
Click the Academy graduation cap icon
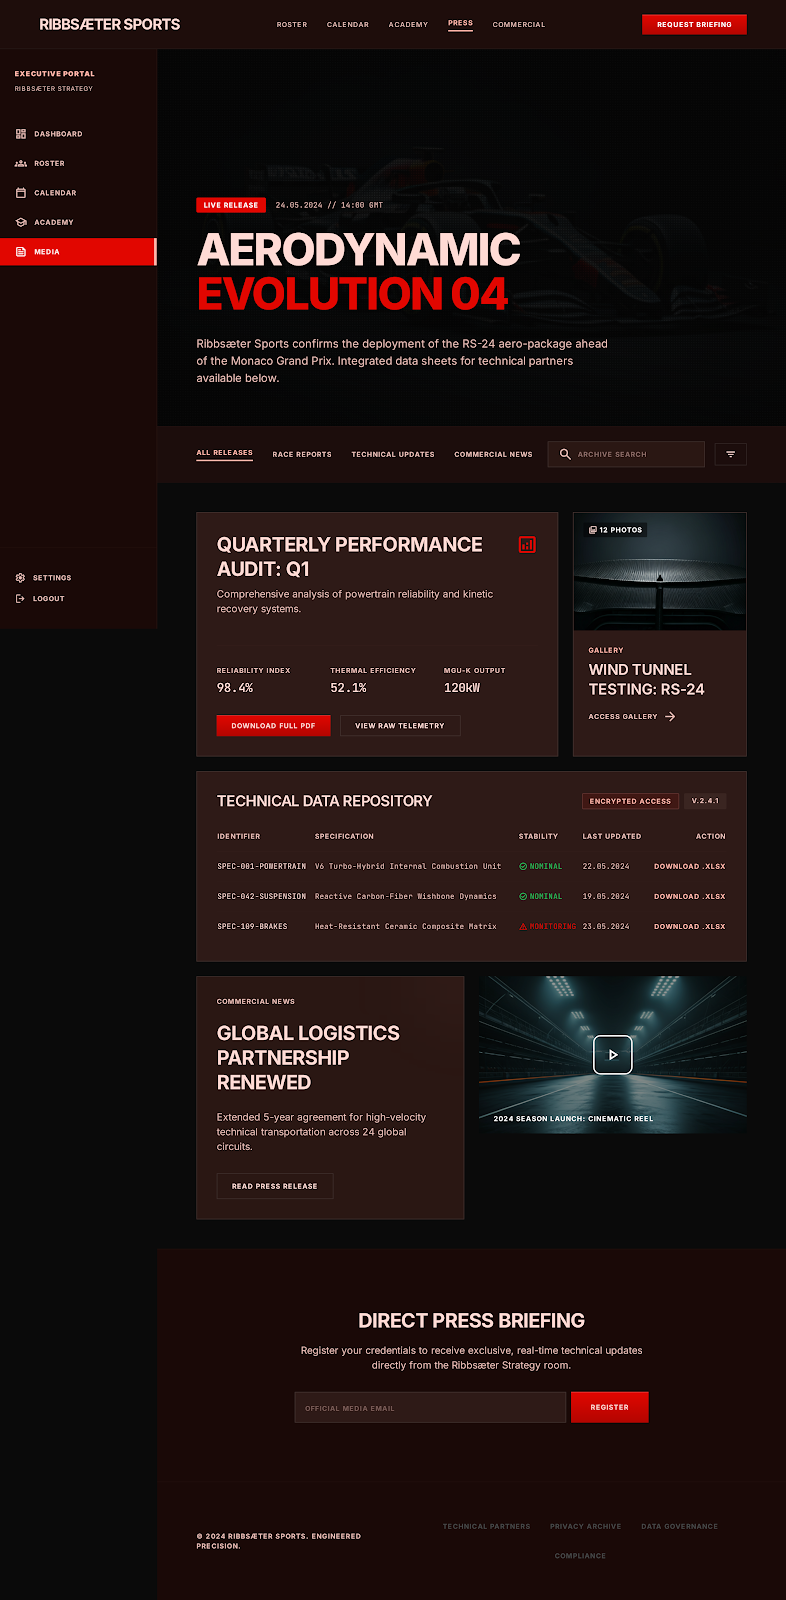pyautogui.click(x=21, y=222)
